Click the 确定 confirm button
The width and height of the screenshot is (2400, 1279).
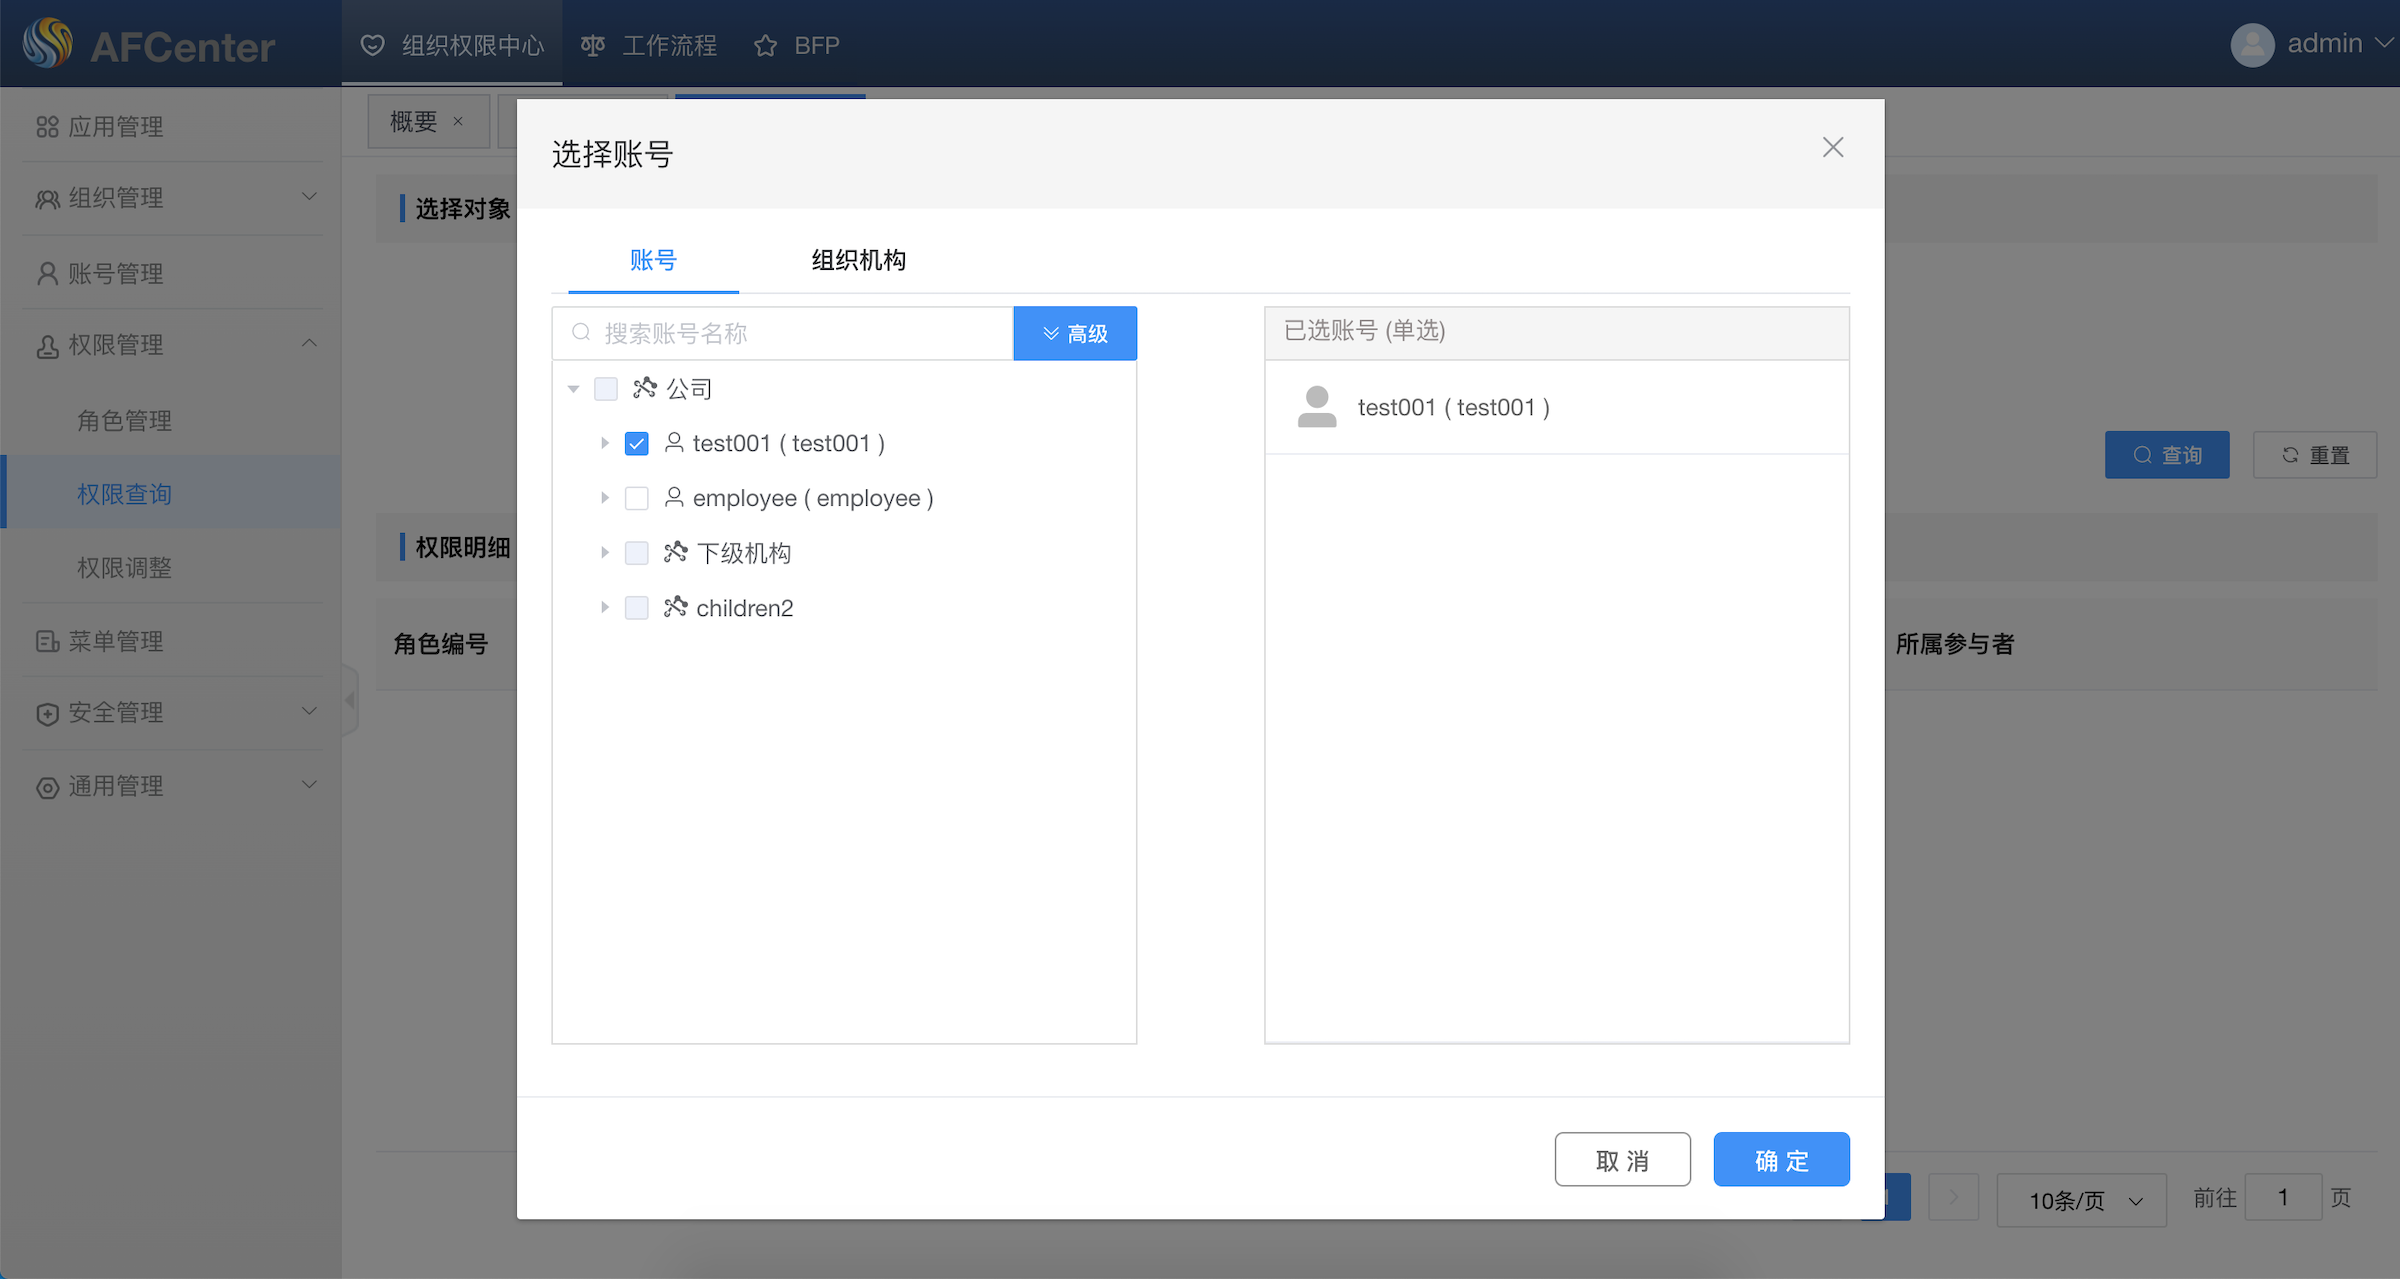tap(1783, 1158)
